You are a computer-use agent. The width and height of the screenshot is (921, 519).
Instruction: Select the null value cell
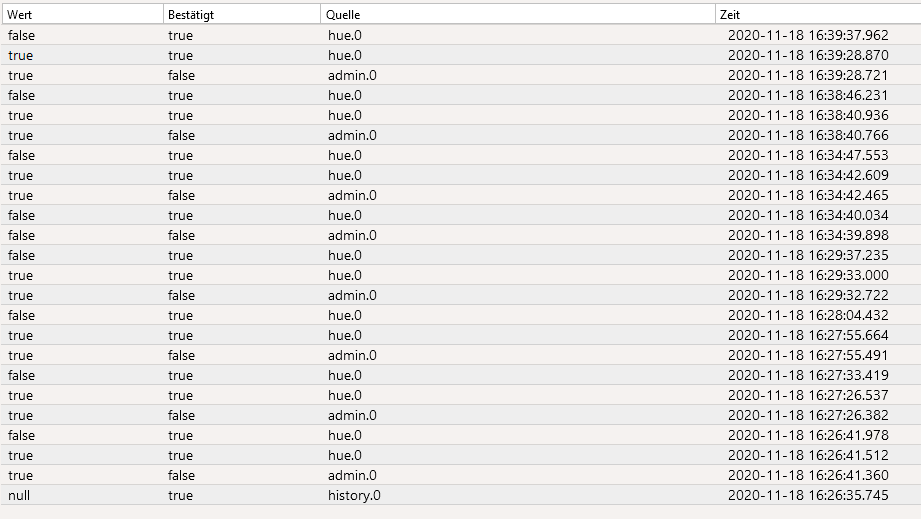coord(19,495)
